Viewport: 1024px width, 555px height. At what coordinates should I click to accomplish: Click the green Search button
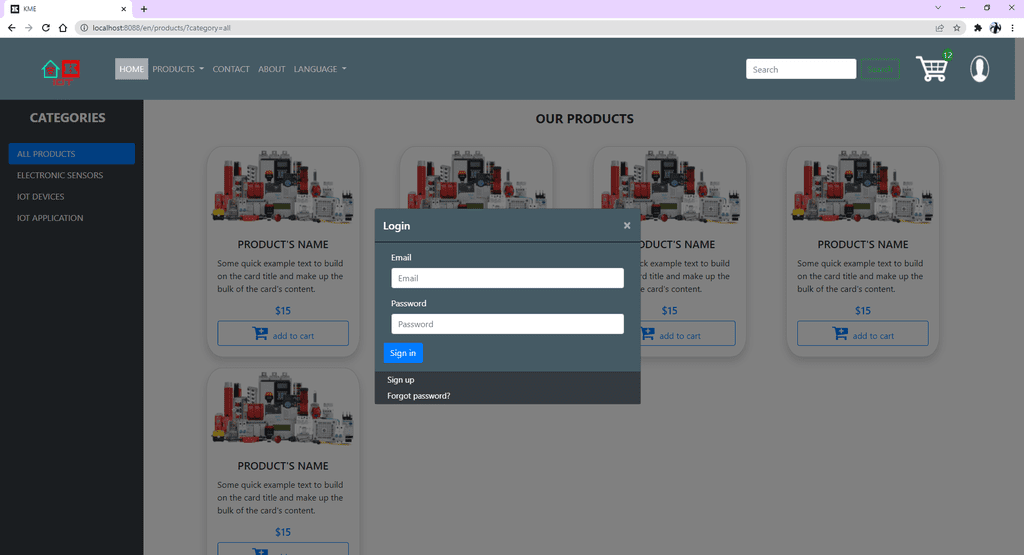click(880, 69)
